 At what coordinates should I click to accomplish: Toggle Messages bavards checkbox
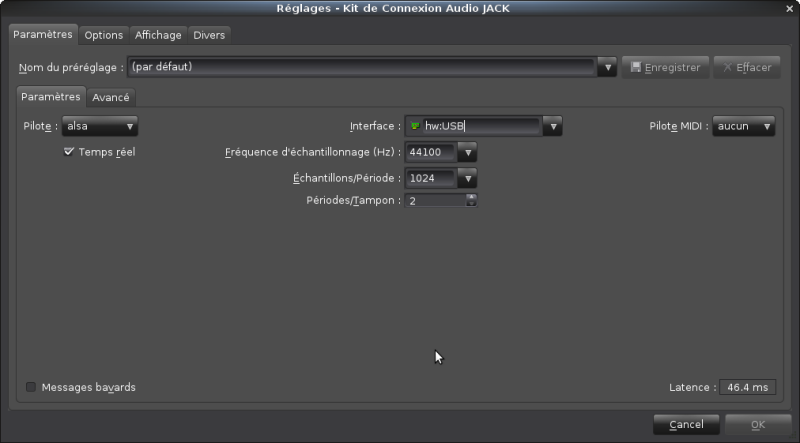pos(31,387)
